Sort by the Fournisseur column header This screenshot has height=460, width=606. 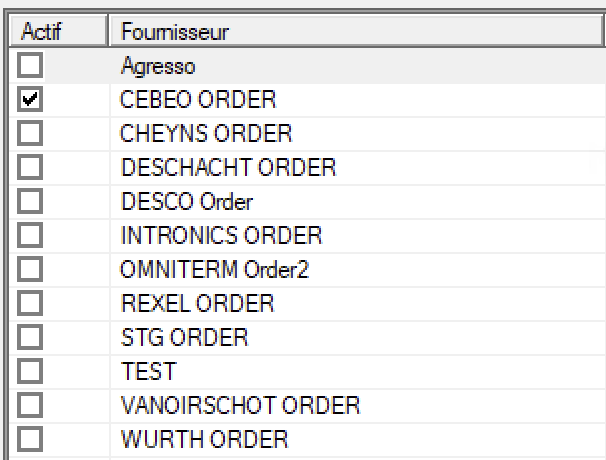(356, 31)
